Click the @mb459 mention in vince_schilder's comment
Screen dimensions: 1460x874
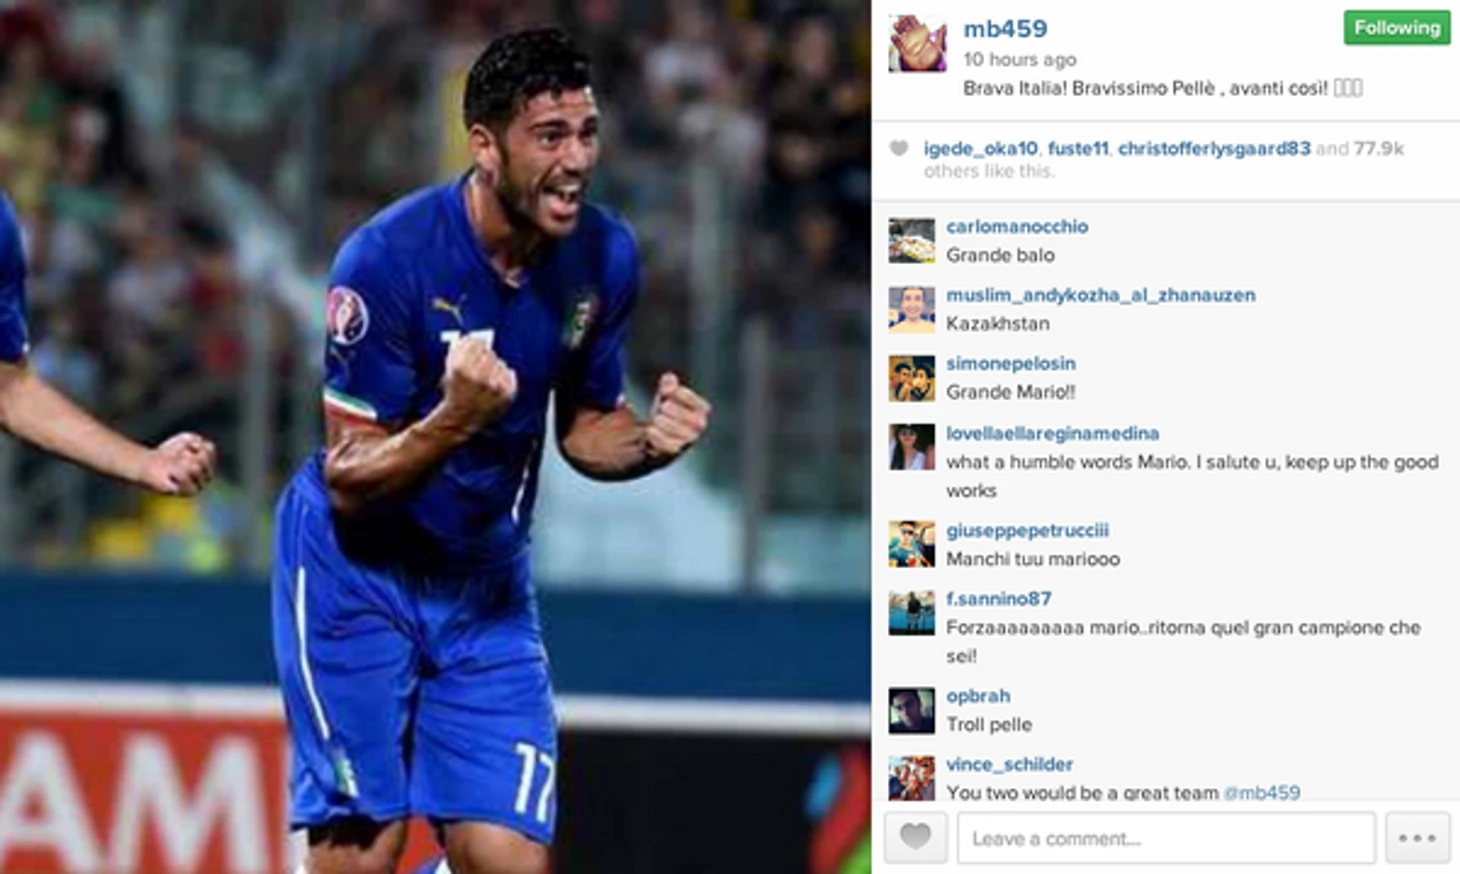pos(1262,792)
